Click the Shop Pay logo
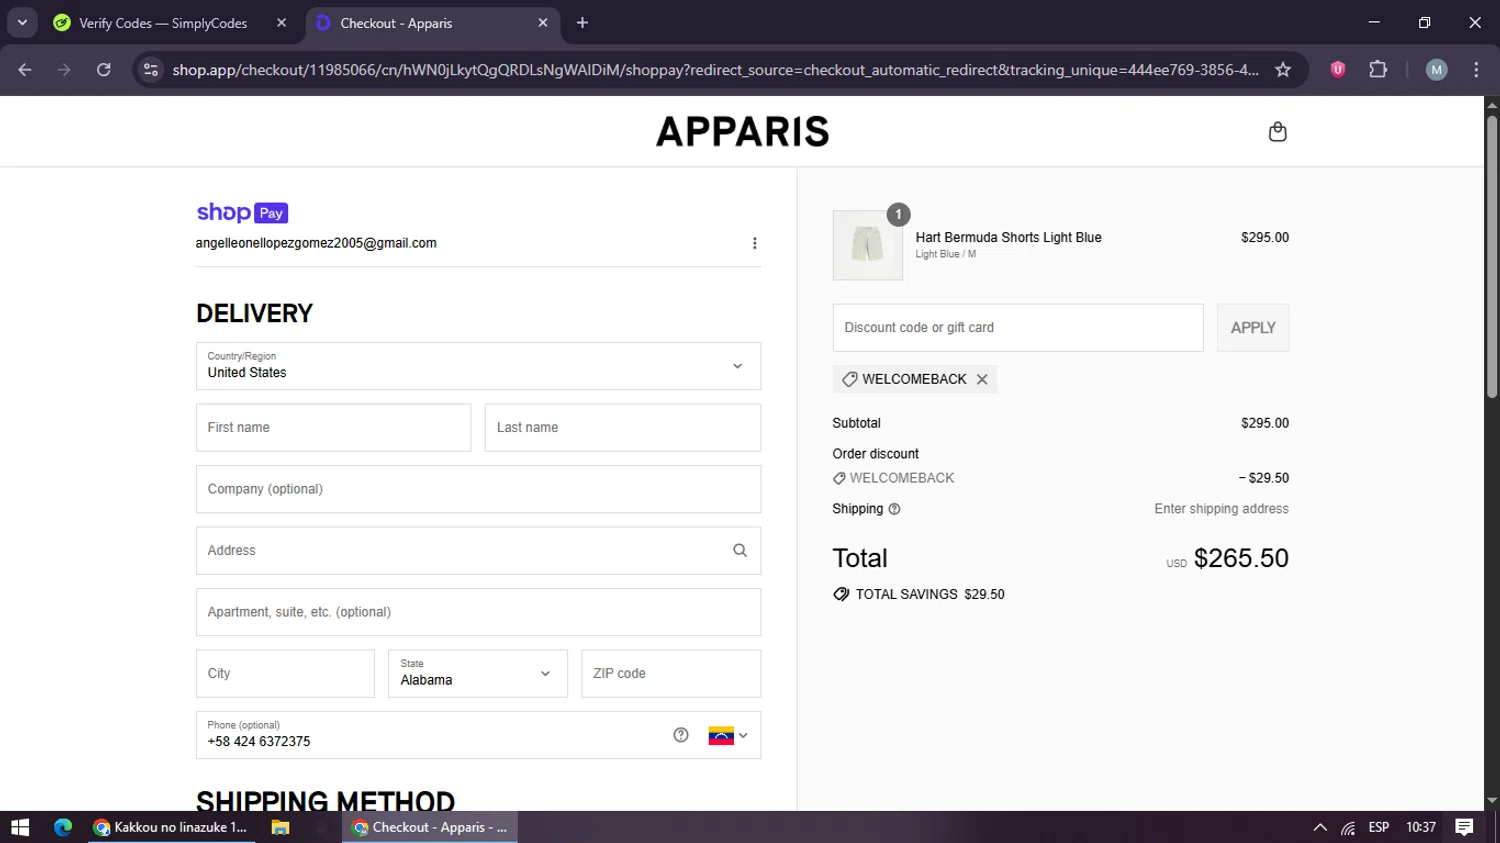 coord(242,212)
